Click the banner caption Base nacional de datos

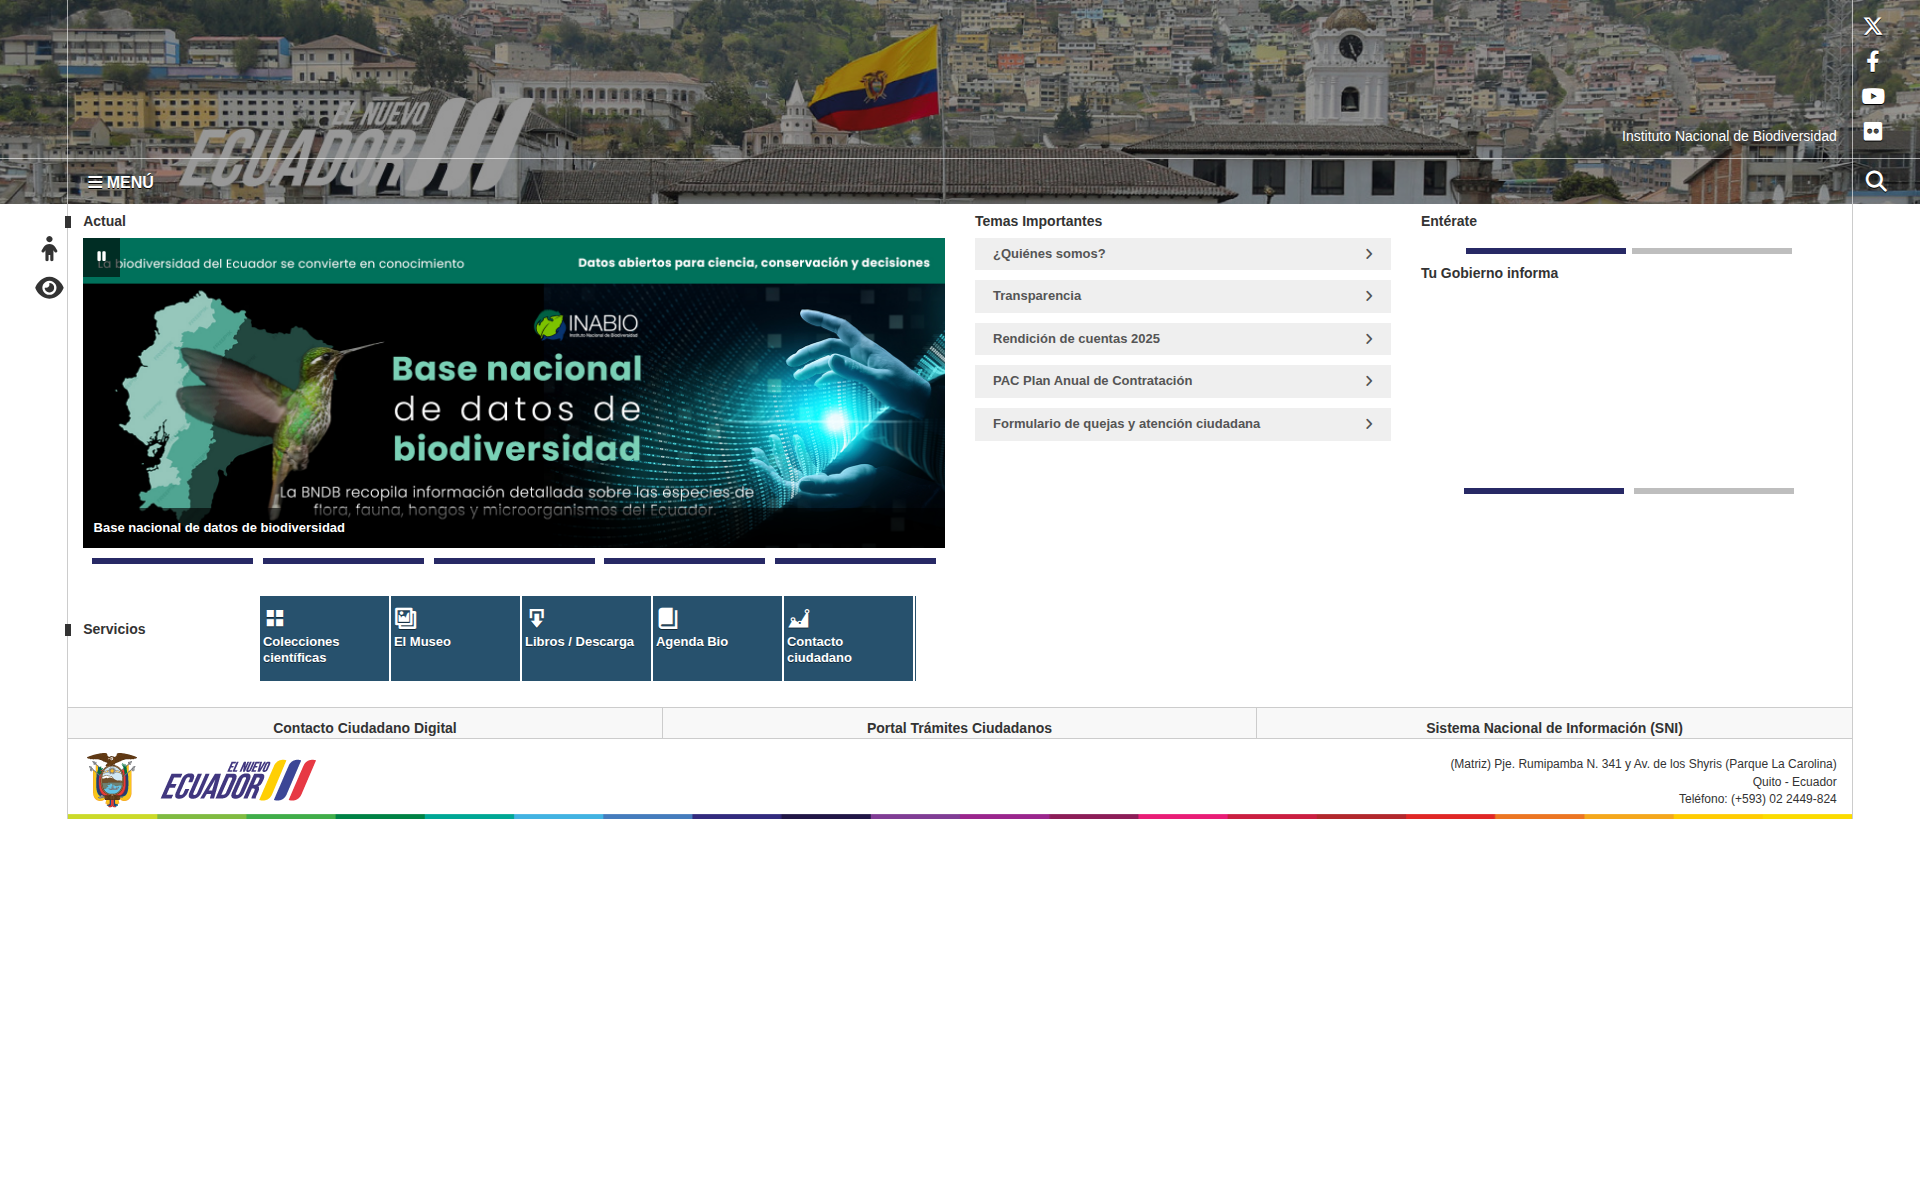pos(219,528)
